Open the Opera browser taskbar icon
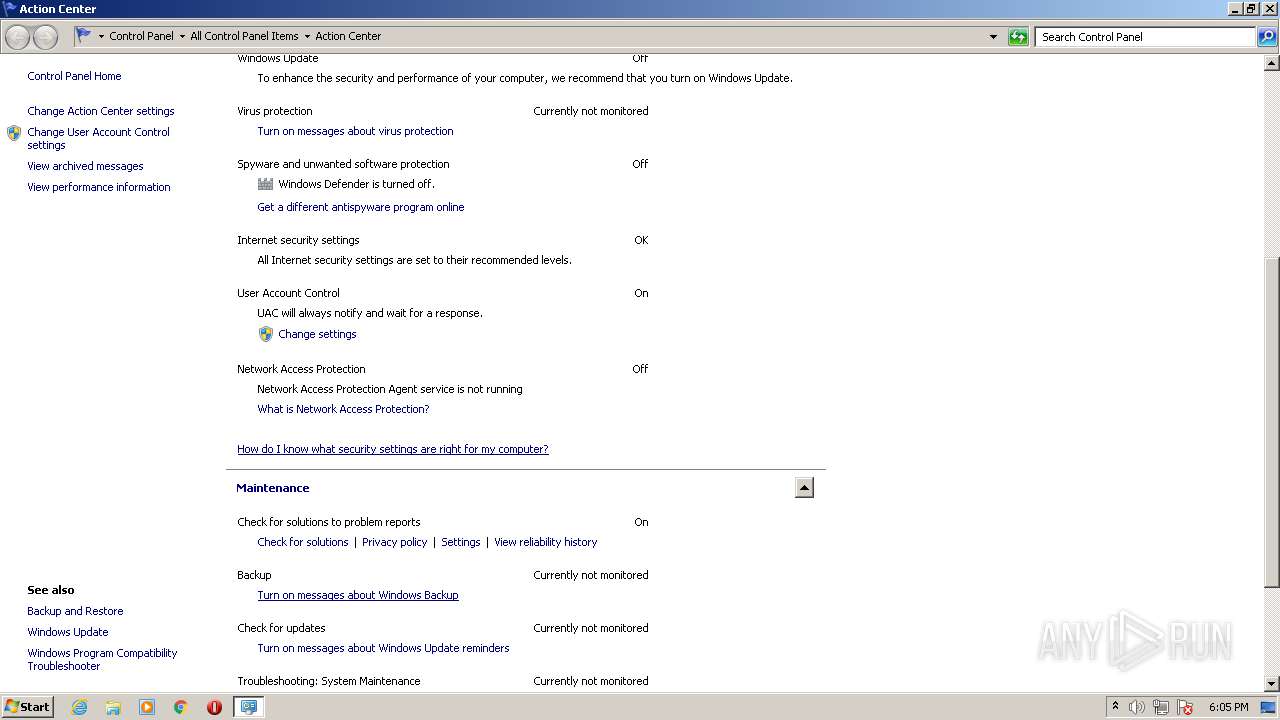 (x=214, y=707)
